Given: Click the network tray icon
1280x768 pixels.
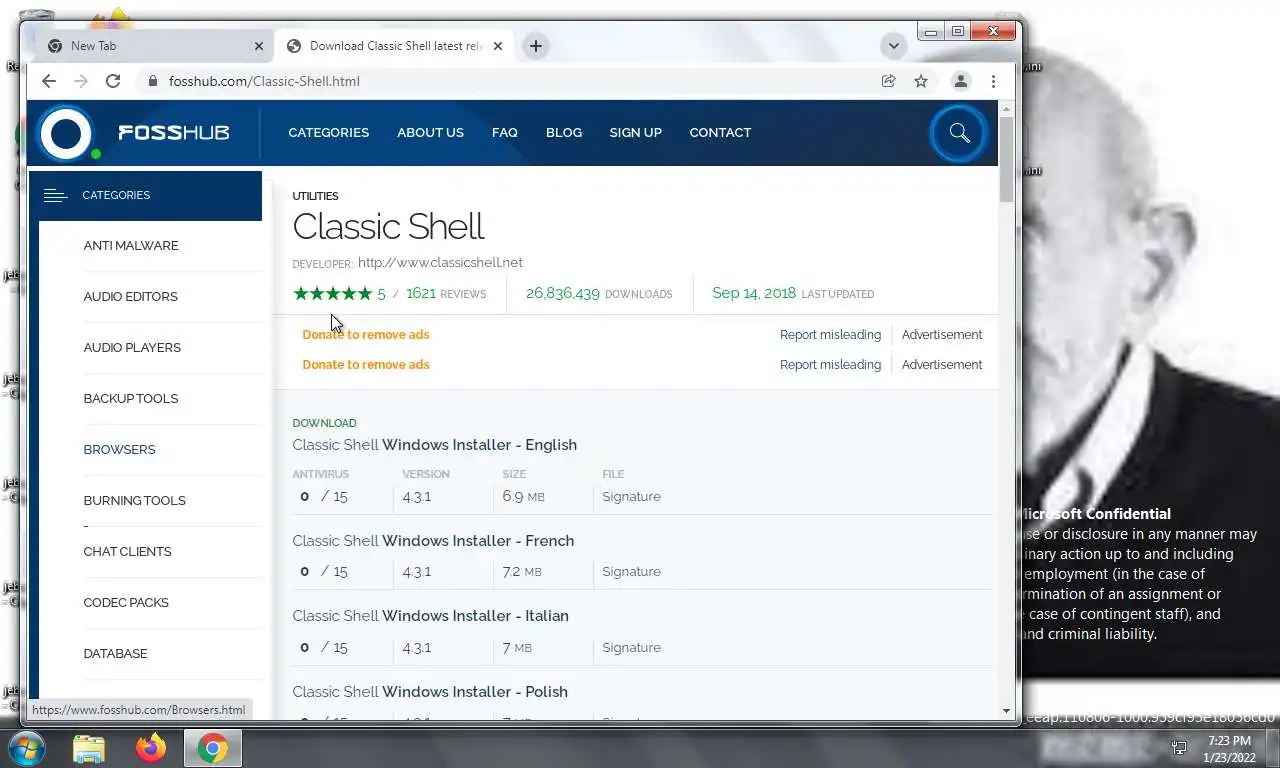Looking at the screenshot, I should 1179,748.
